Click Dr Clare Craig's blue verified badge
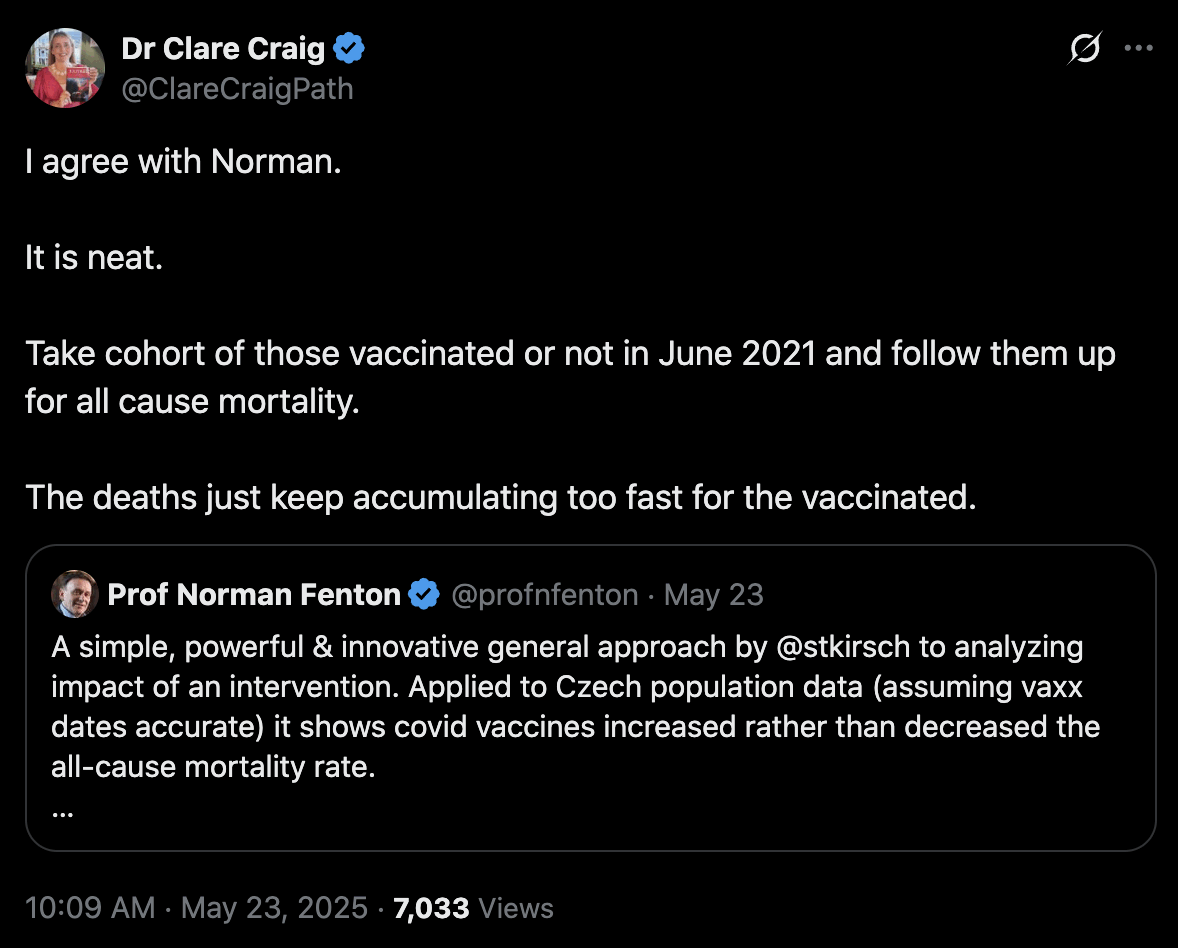Image resolution: width=1178 pixels, height=948 pixels. pyautogui.click(x=349, y=48)
